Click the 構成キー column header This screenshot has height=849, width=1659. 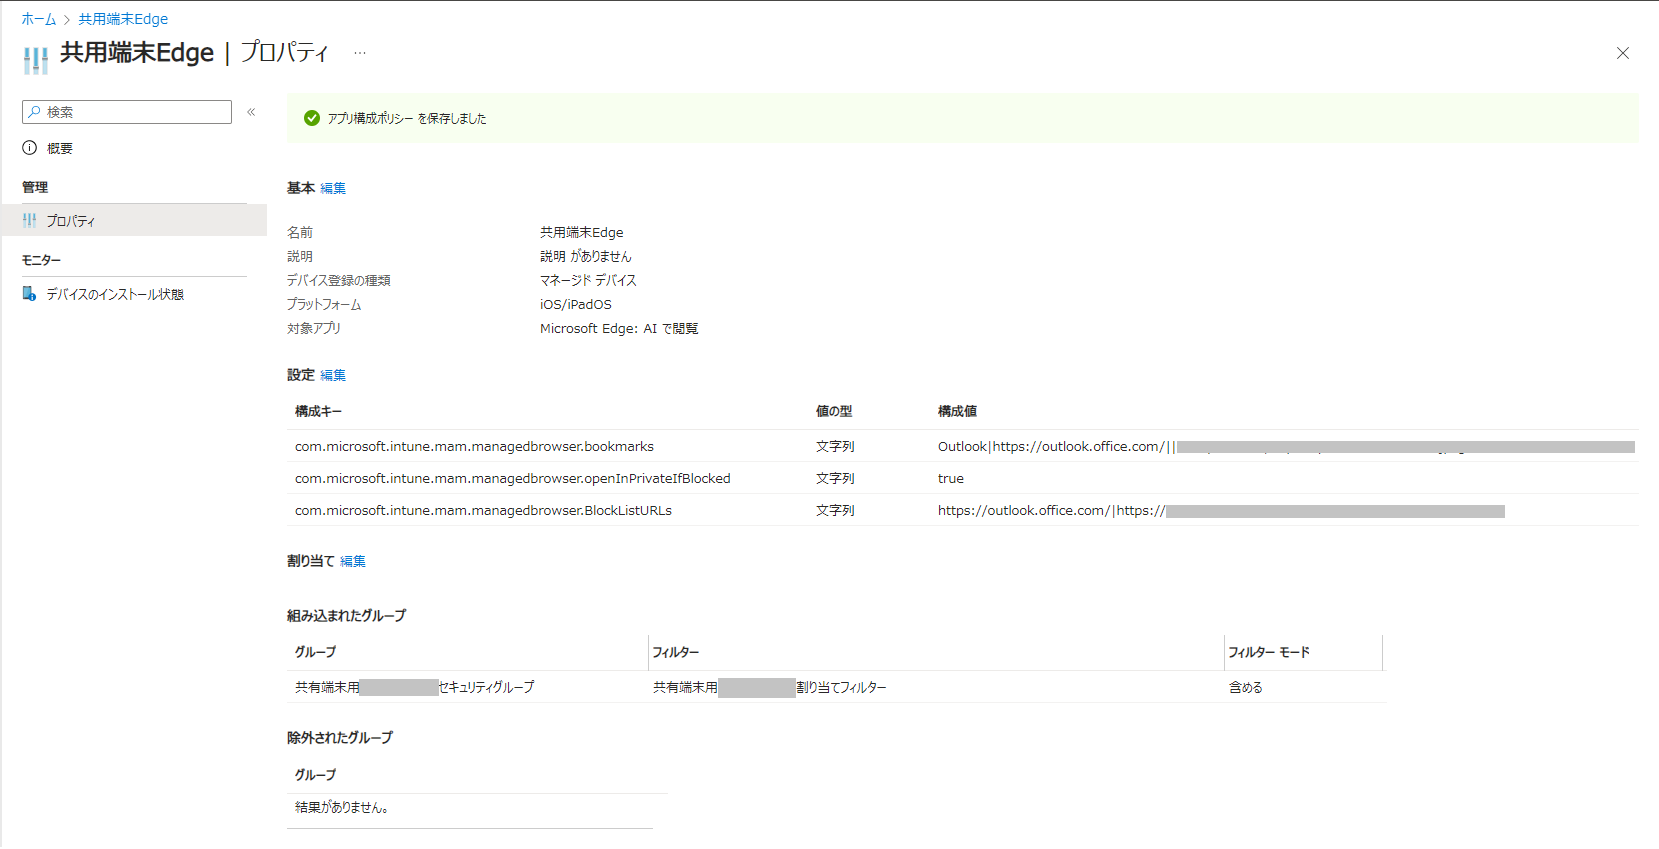[318, 411]
